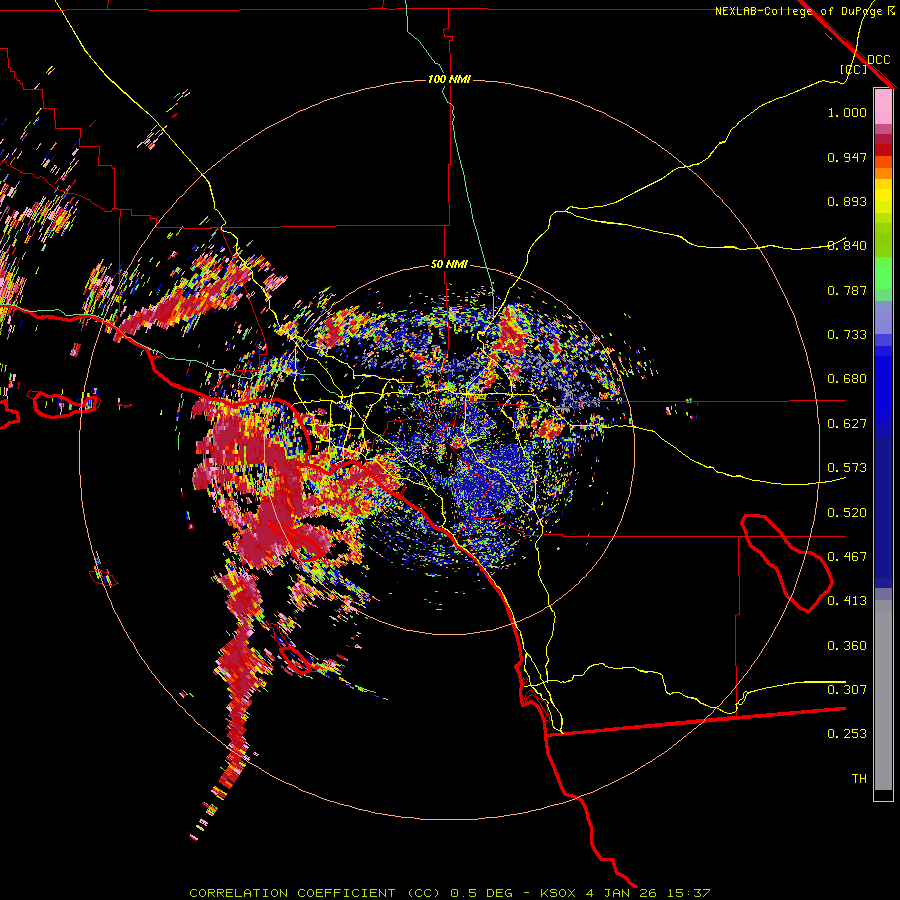This screenshot has height=900, width=900.
Task: Click the 50 NMI range ring label
Action: (x=449, y=265)
